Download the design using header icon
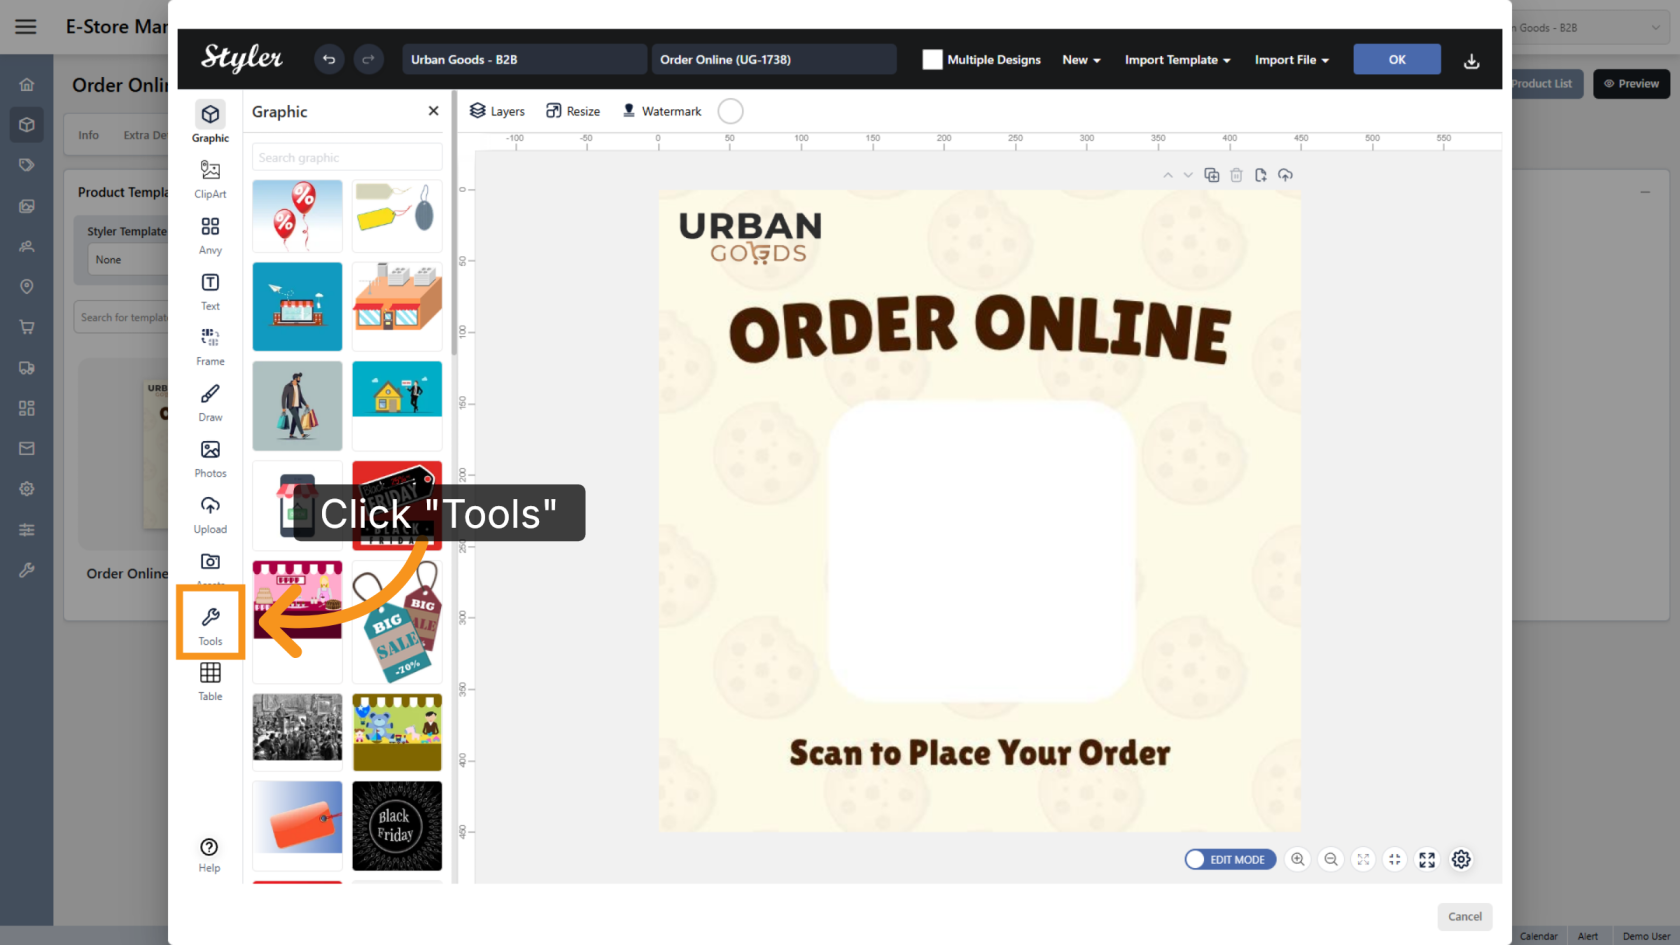Screen dimensions: 1680x945 (1471, 61)
